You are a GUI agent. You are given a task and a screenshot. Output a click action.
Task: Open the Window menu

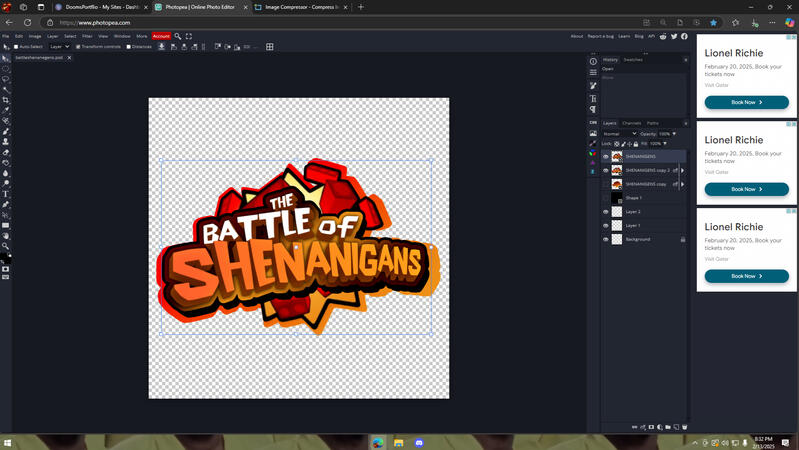(x=122, y=36)
